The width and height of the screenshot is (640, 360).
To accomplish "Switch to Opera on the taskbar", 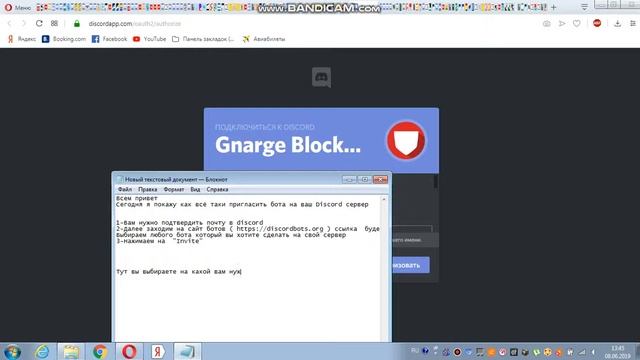I will [129, 352].
